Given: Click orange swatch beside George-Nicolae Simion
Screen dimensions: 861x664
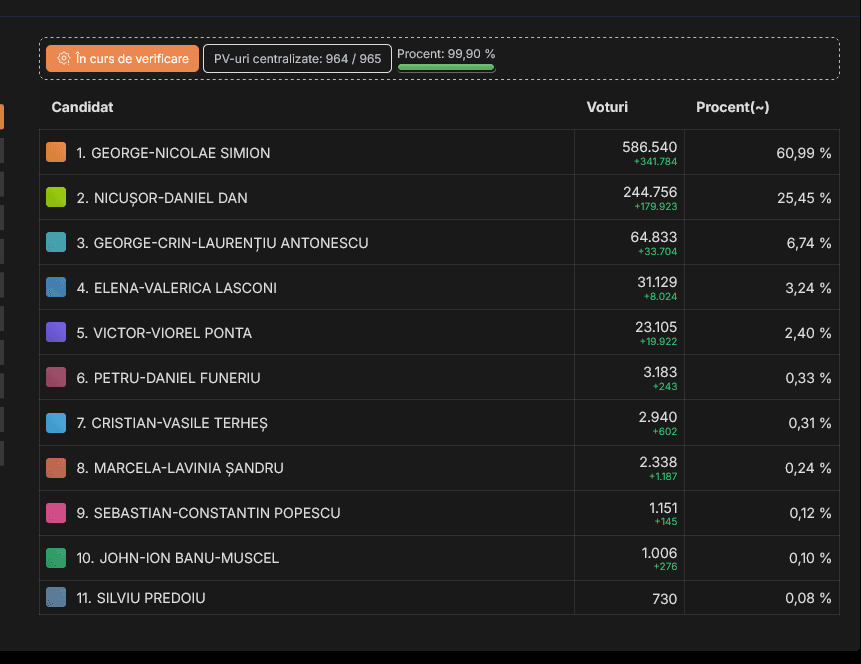Looking at the screenshot, I should tap(56, 152).
